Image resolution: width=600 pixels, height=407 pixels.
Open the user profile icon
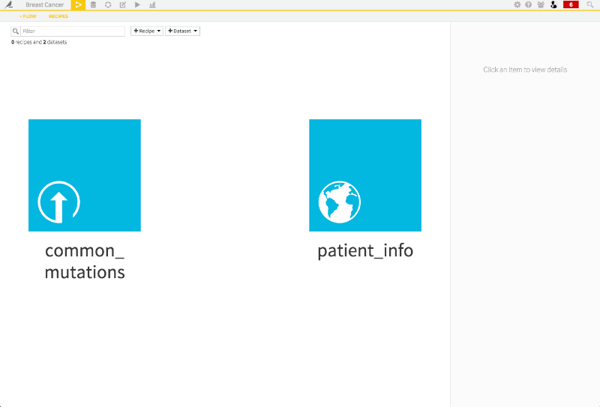(554, 5)
